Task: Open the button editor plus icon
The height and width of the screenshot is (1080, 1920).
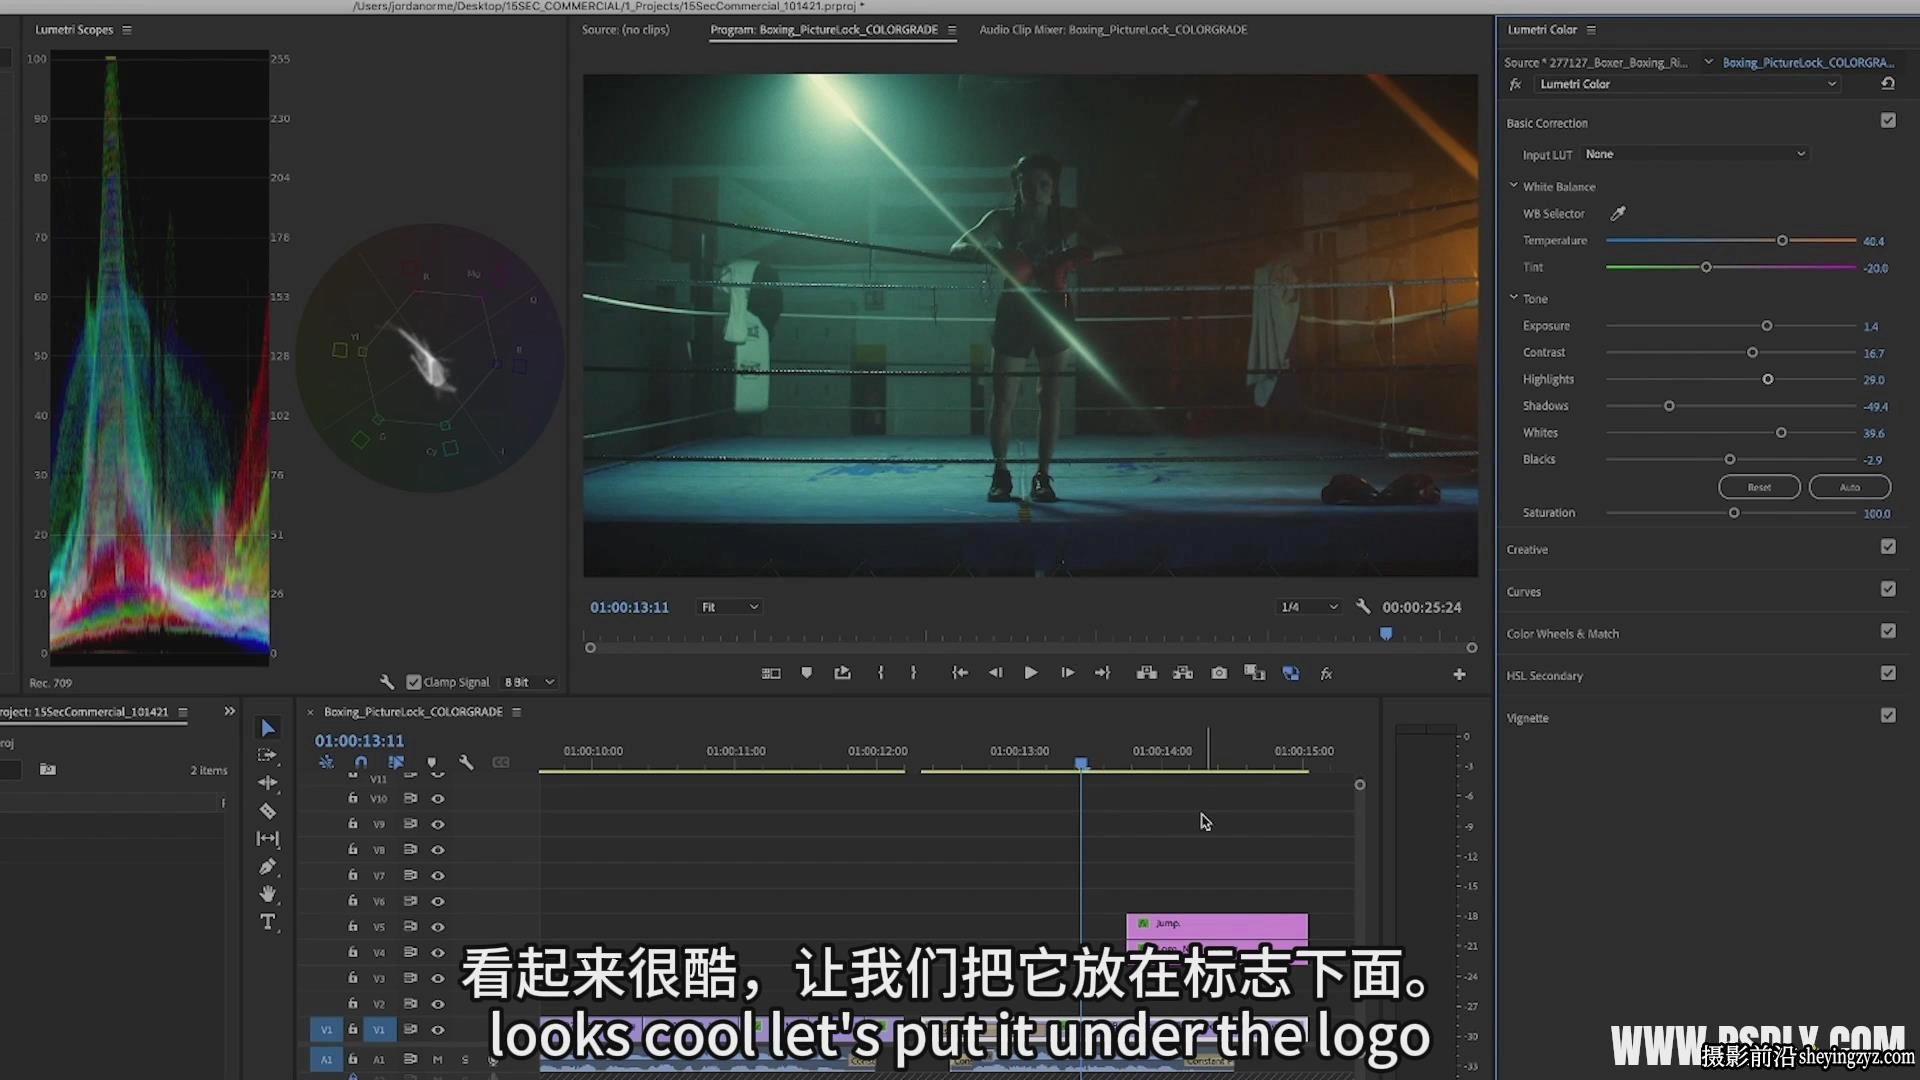Action: (x=1459, y=674)
